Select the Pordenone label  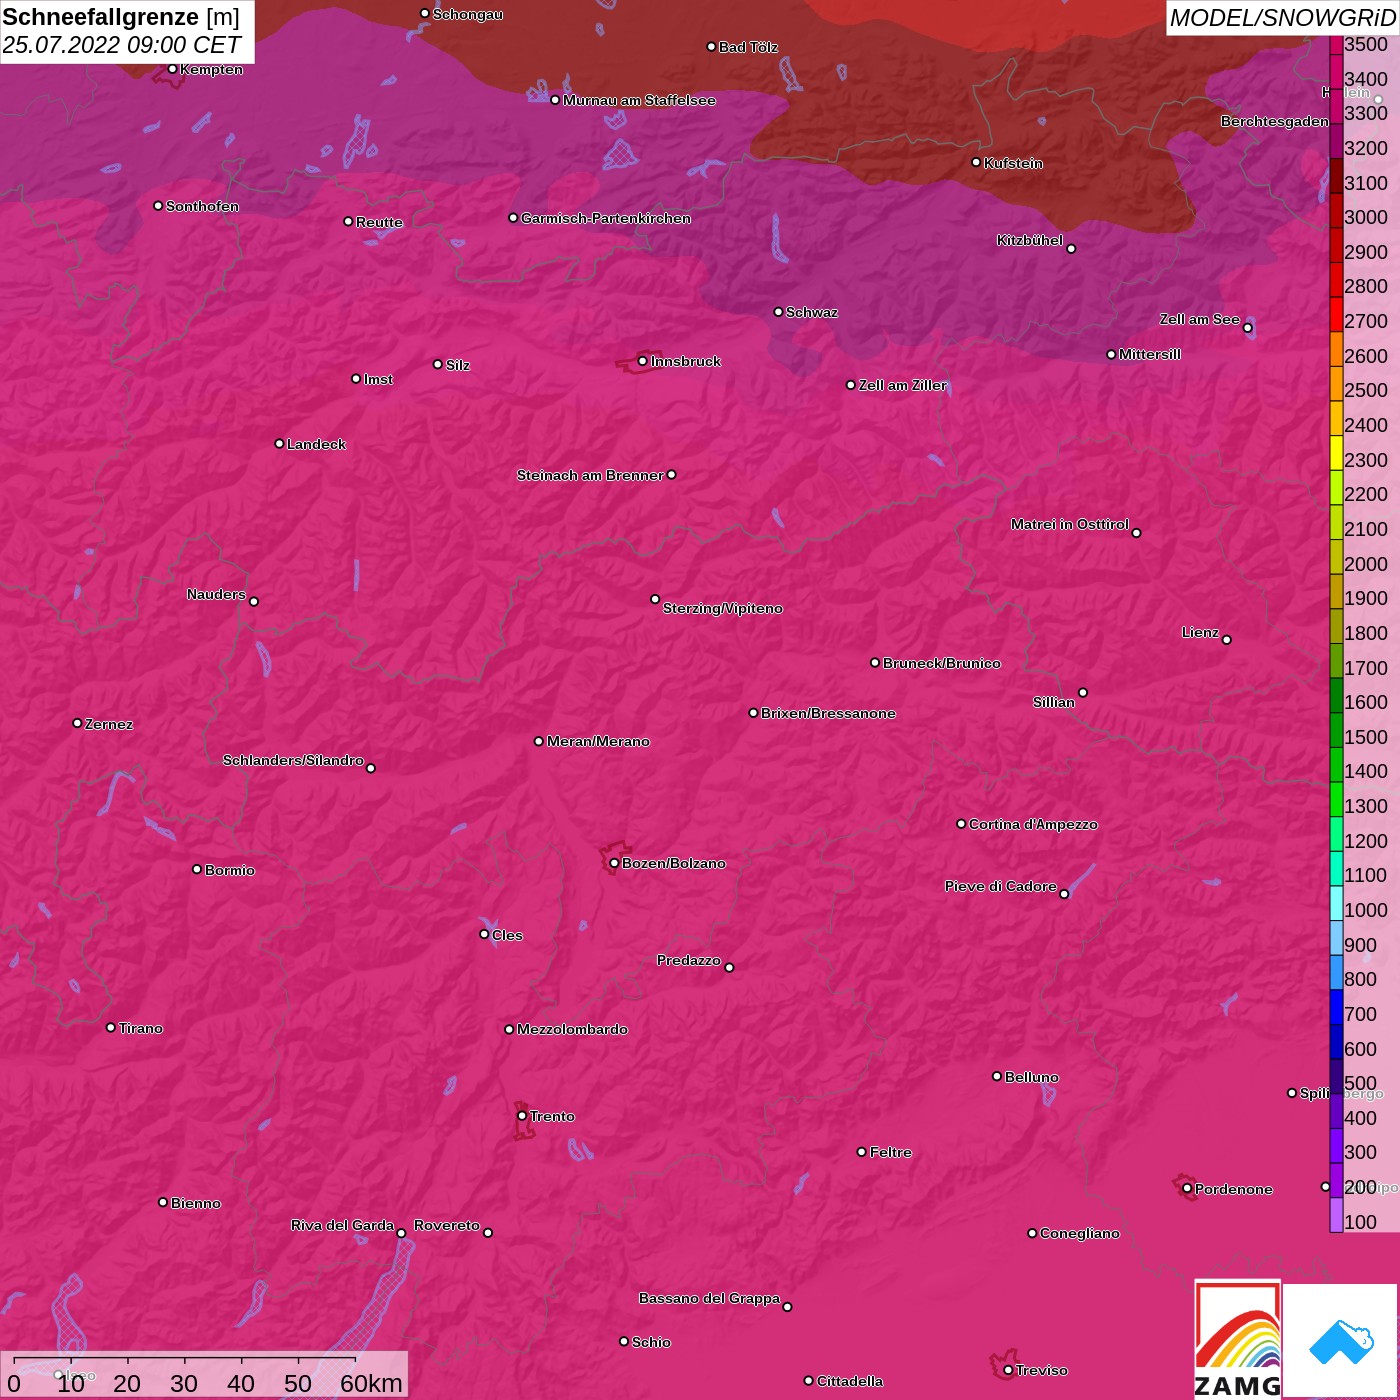tap(1234, 1189)
